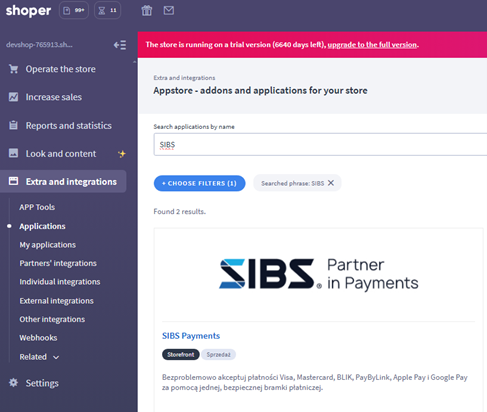Screen dimensions: 487x412
Task: Select the Operate the store cart icon
Action: pyautogui.click(x=14, y=69)
